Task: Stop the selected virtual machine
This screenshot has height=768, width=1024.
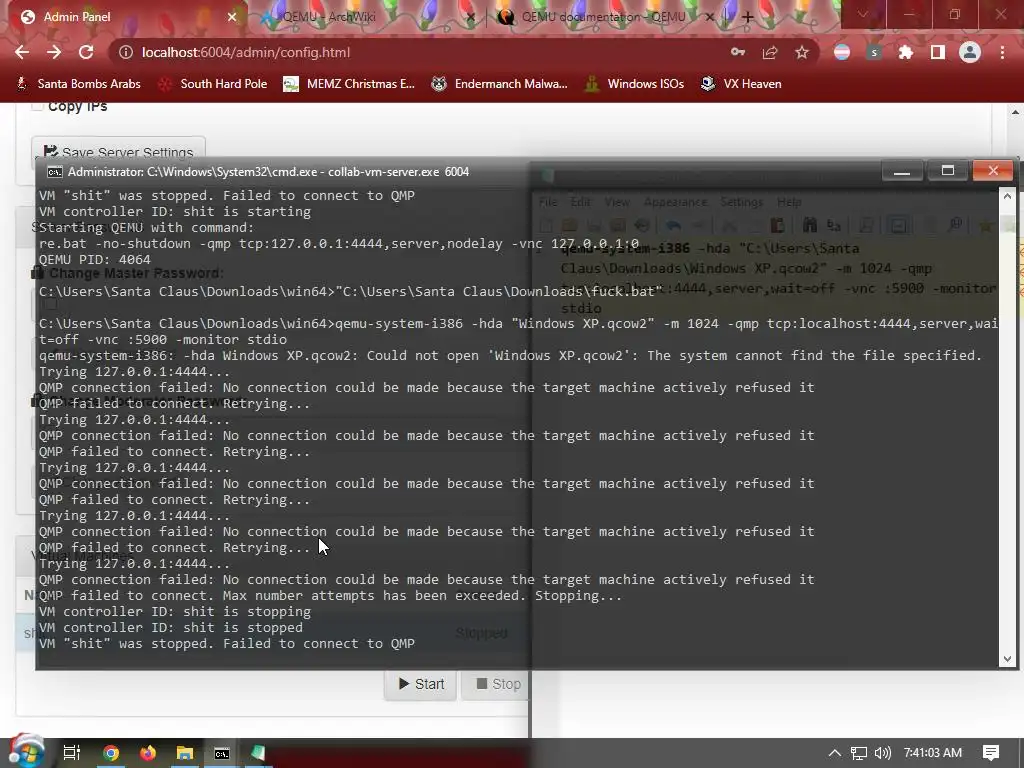Action: point(497,684)
